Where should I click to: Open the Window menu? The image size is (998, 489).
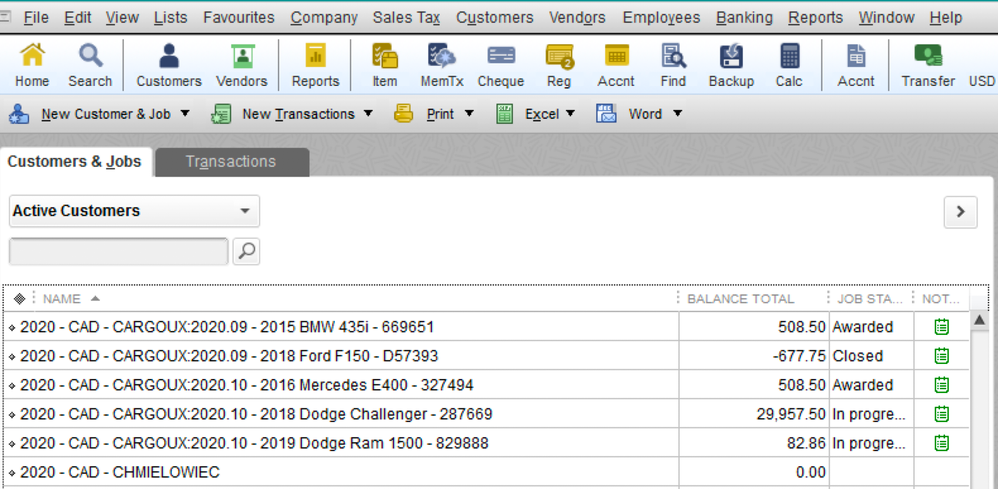pos(886,17)
